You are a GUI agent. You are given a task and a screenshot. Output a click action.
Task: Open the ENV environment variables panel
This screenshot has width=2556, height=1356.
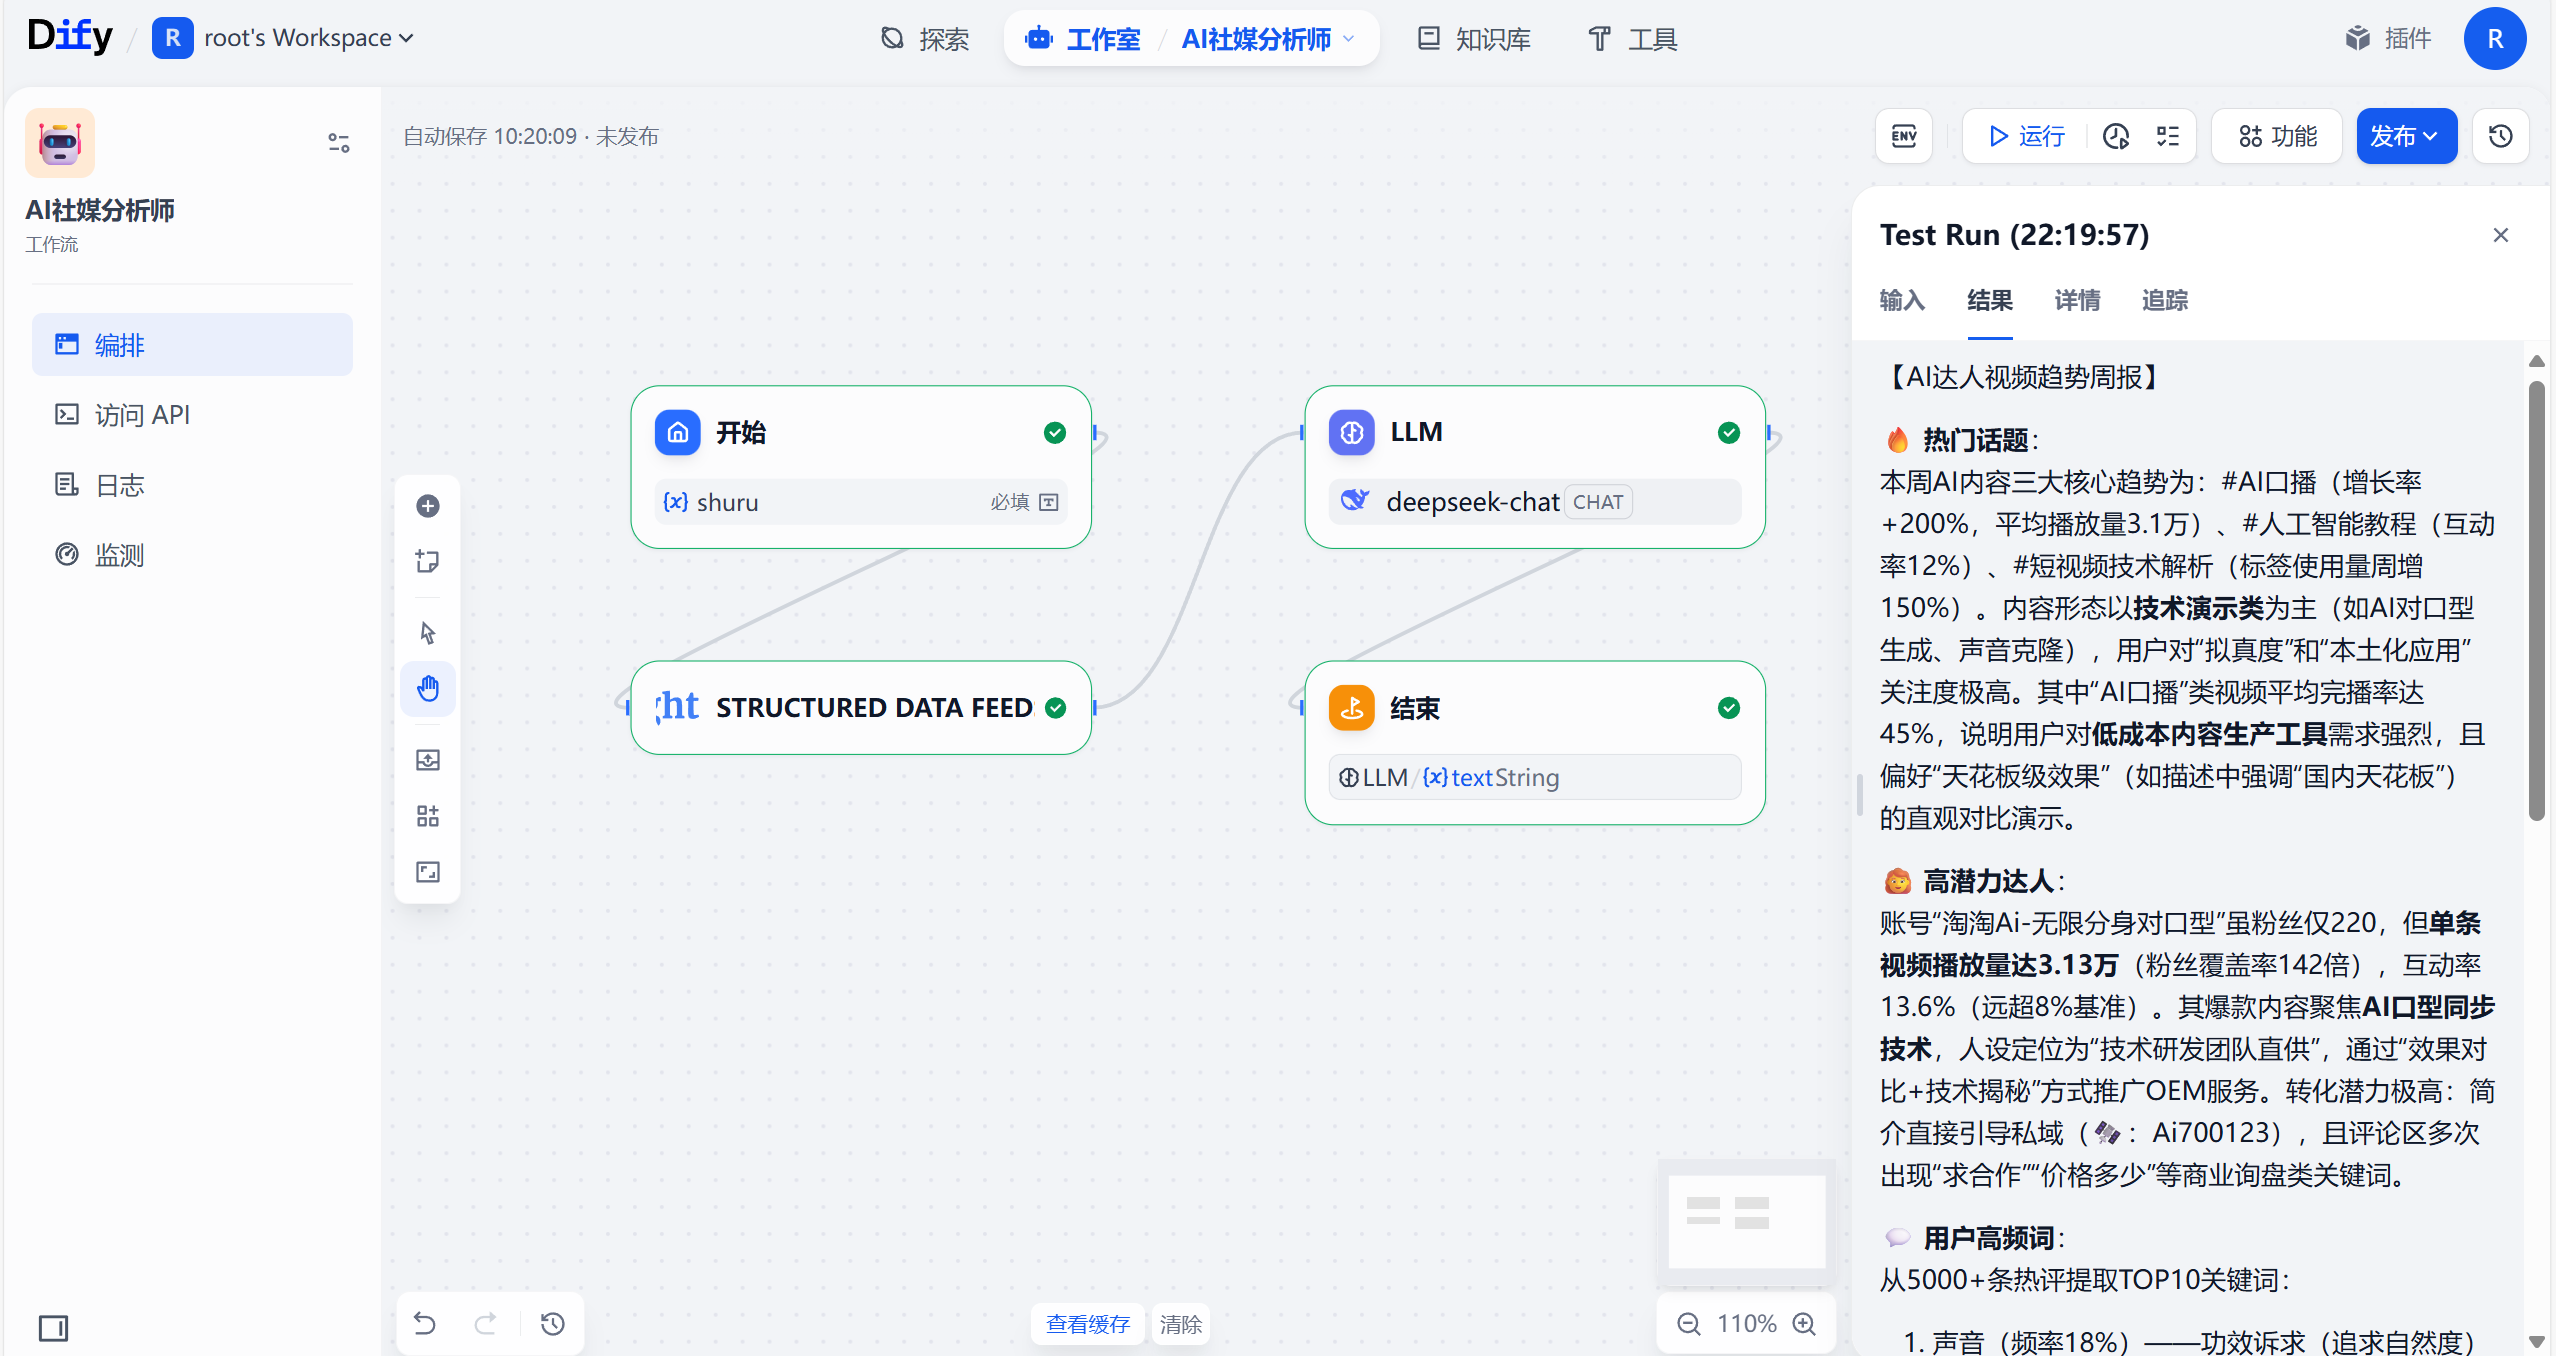coord(1904,136)
